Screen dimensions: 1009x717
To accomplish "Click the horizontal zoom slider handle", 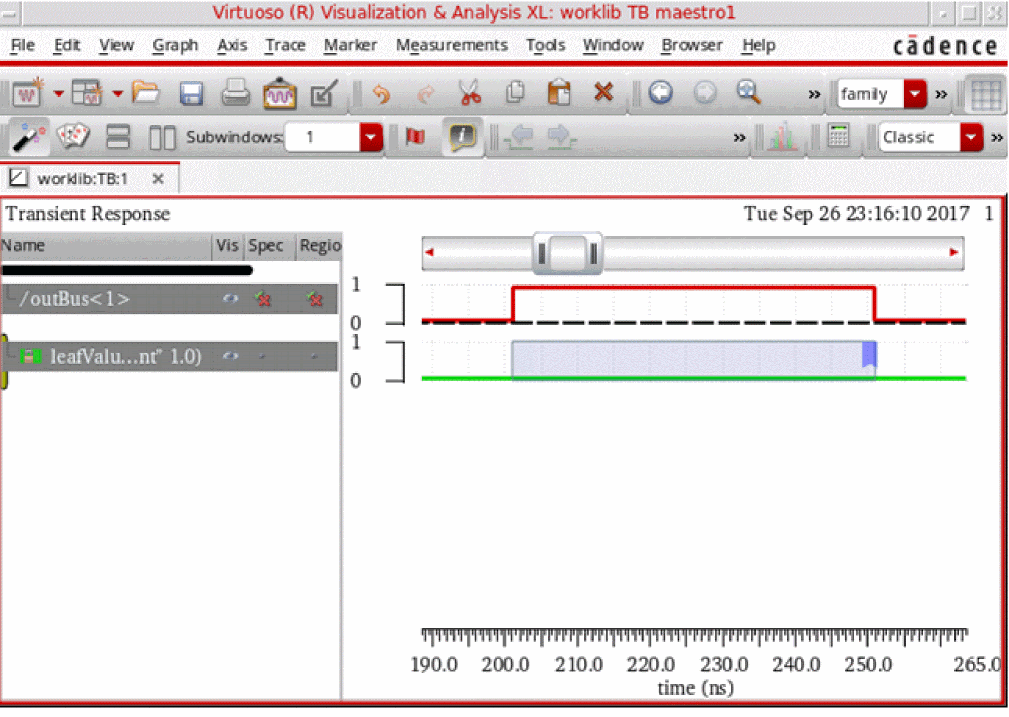I will click(566, 253).
